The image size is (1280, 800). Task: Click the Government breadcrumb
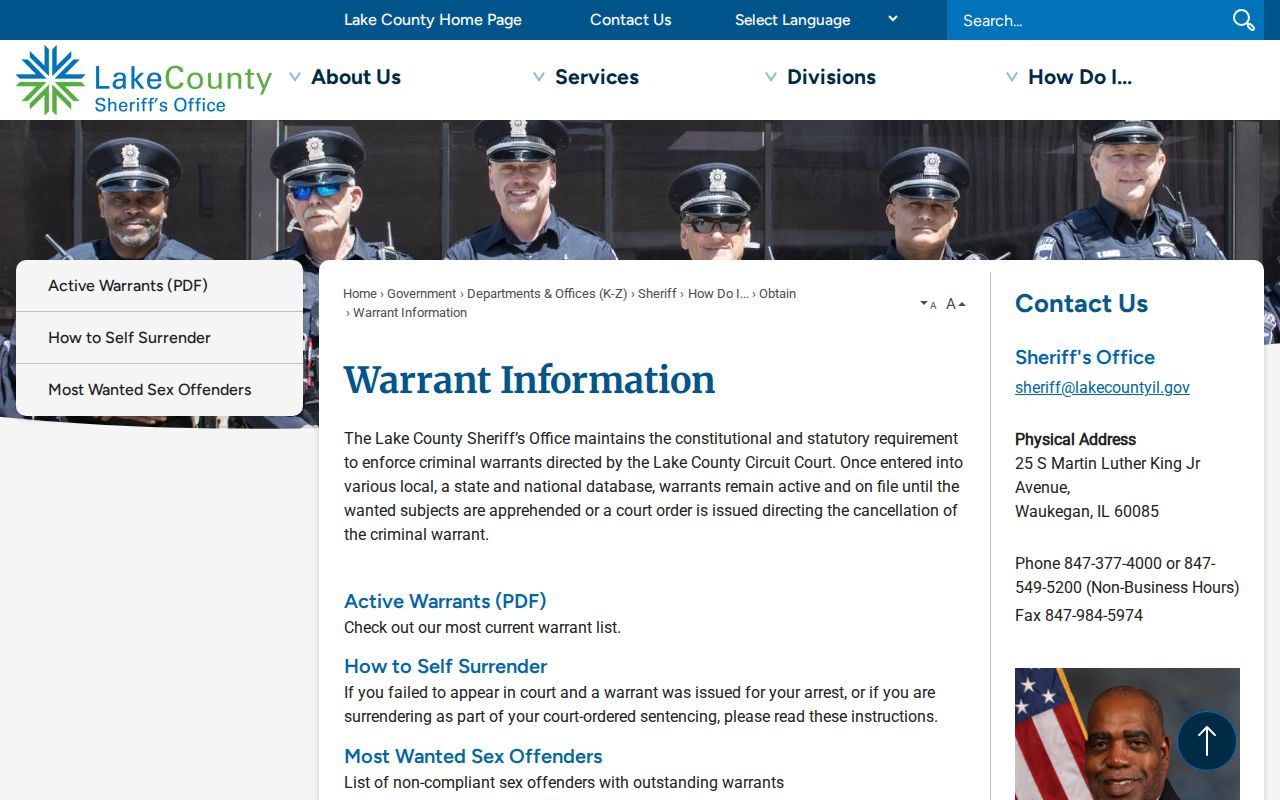(422, 294)
